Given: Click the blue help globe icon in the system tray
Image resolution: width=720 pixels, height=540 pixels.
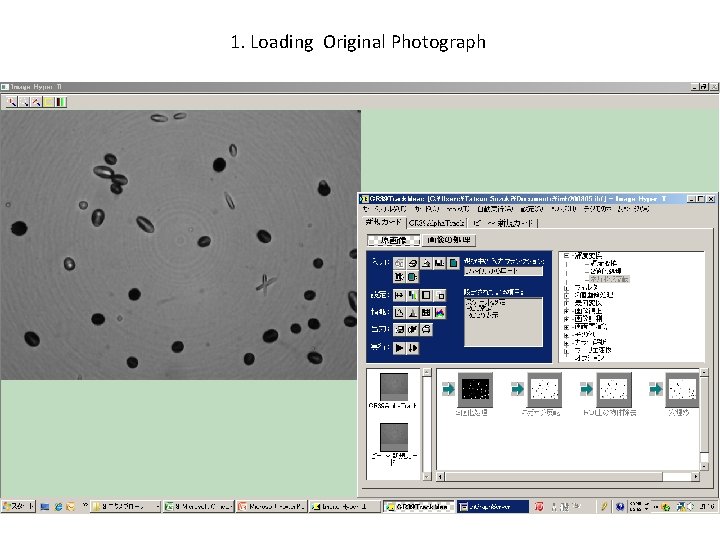Looking at the screenshot, I should click(620, 506).
